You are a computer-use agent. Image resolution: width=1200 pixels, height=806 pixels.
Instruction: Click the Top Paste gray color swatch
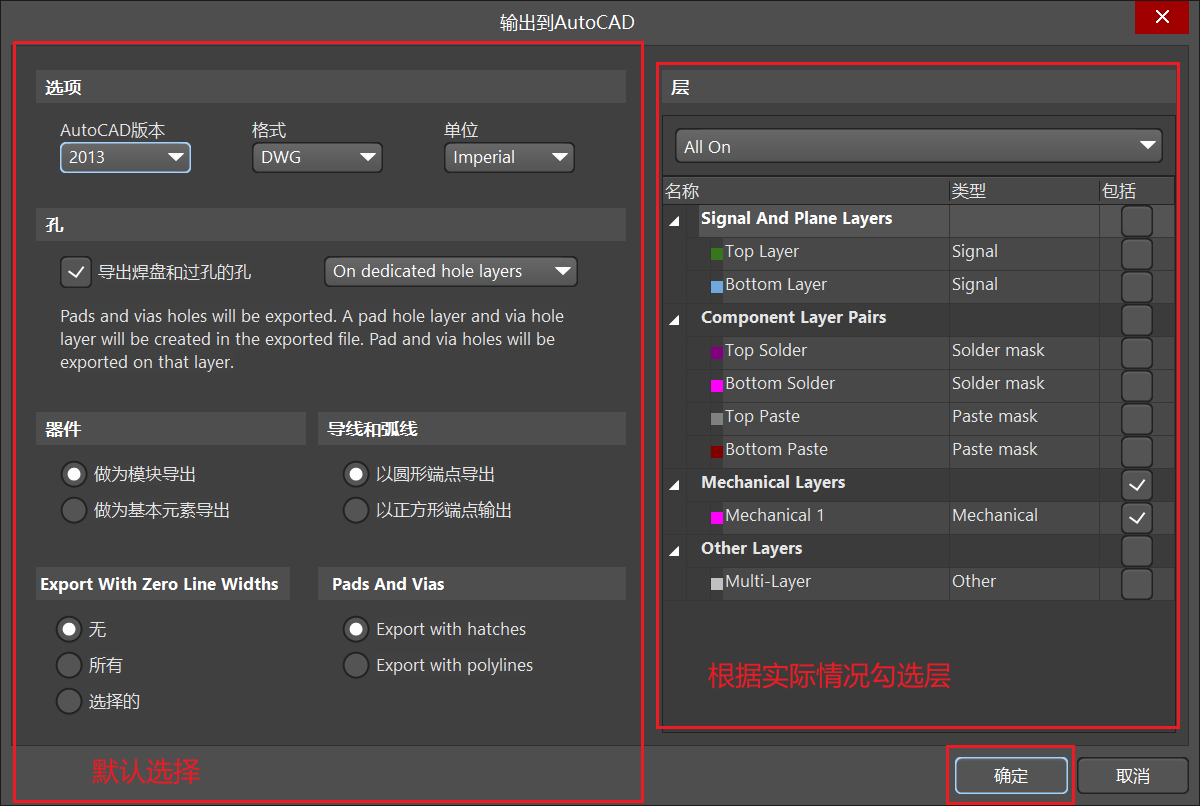click(717, 418)
